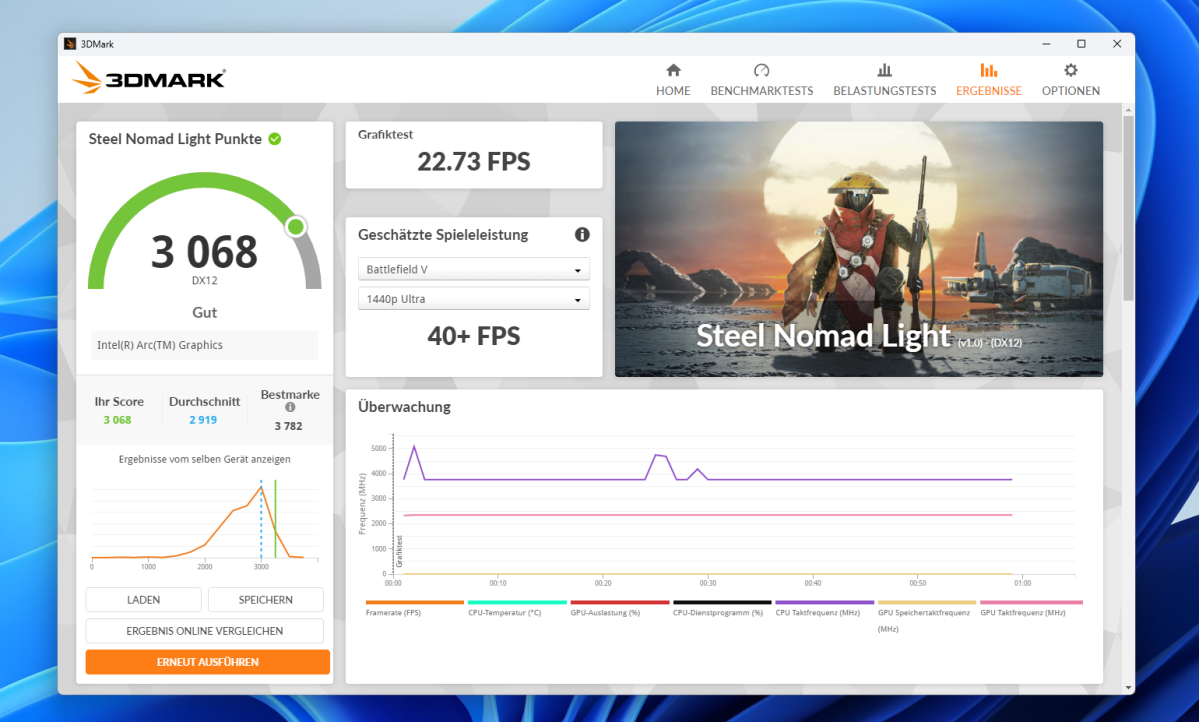This screenshot has height=722, width=1199.
Task: Click the Steel Nomad Light banner image
Action: (x=859, y=249)
